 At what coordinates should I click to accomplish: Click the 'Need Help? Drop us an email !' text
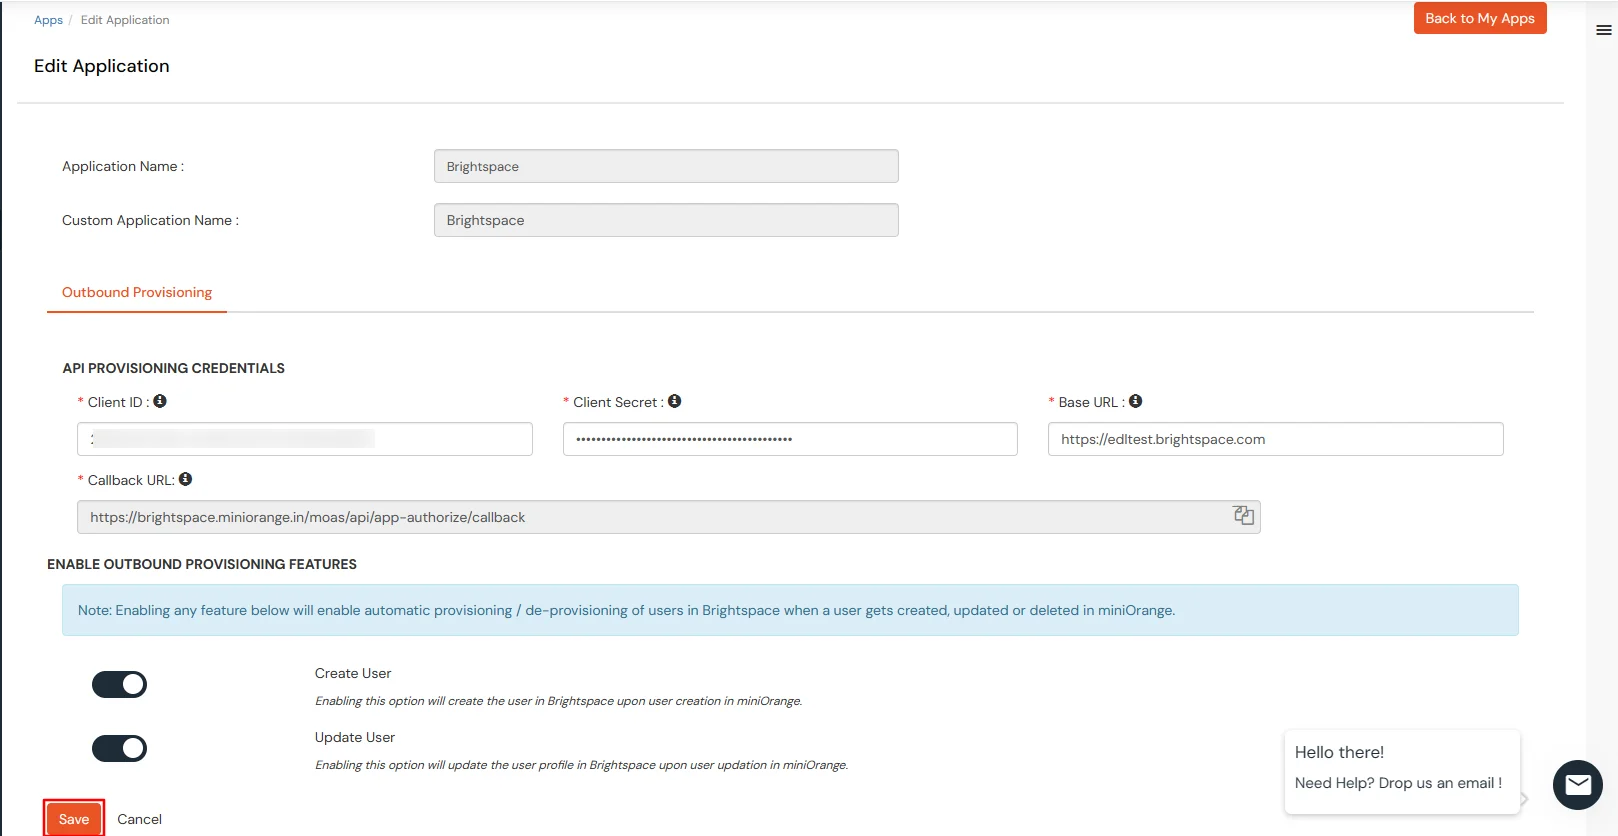pyautogui.click(x=1398, y=783)
